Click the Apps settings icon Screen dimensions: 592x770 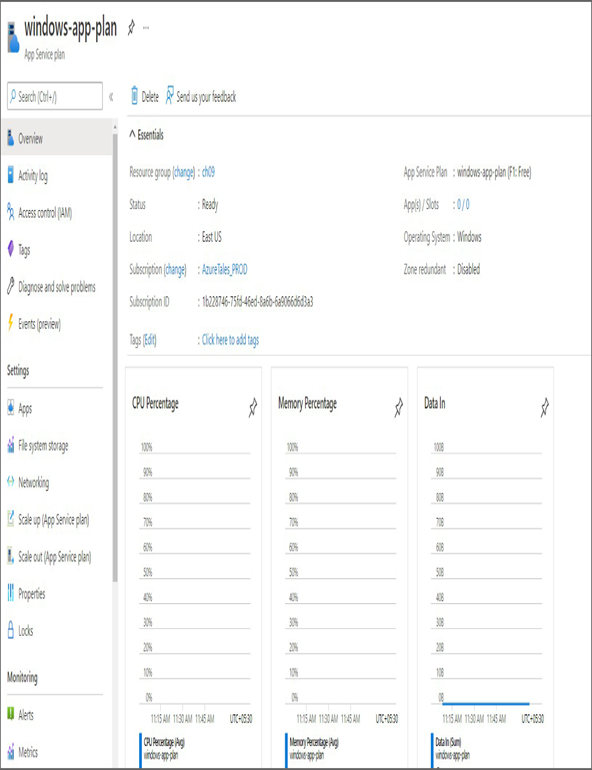pos(10,408)
